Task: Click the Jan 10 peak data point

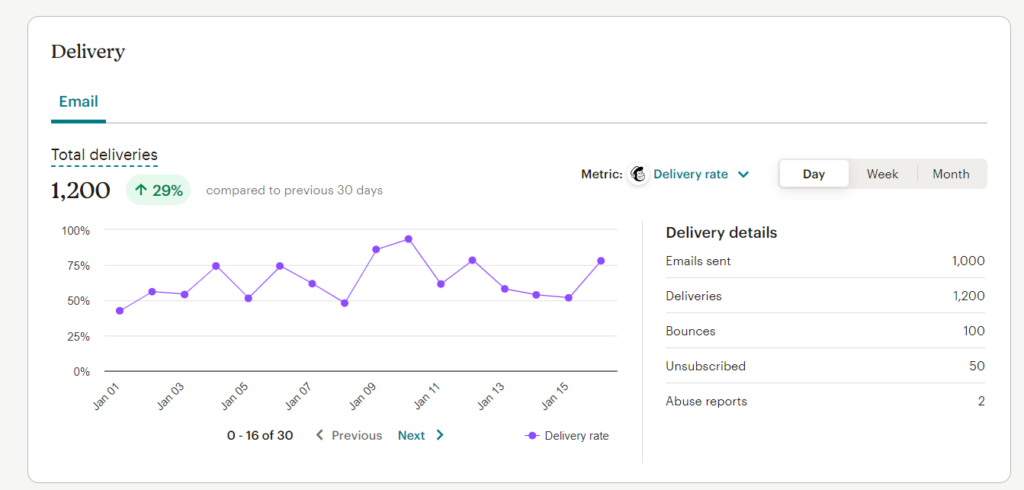Action: coord(408,239)
